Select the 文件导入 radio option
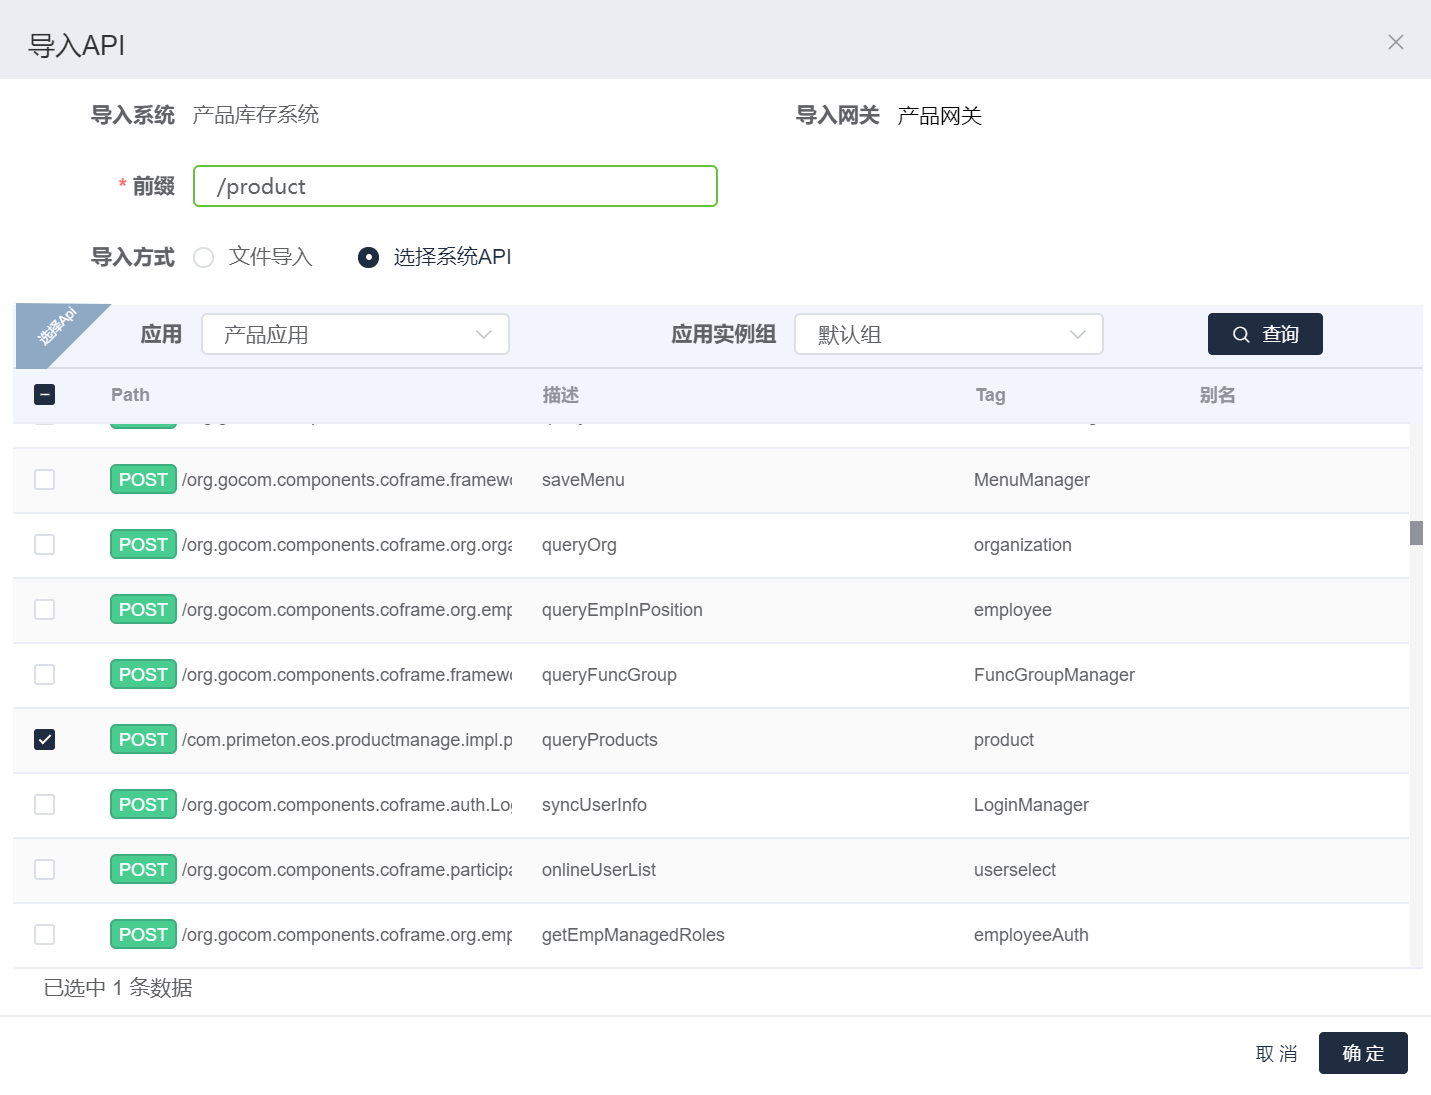This screenshot has height=1095, width=1431. (204, 258)
